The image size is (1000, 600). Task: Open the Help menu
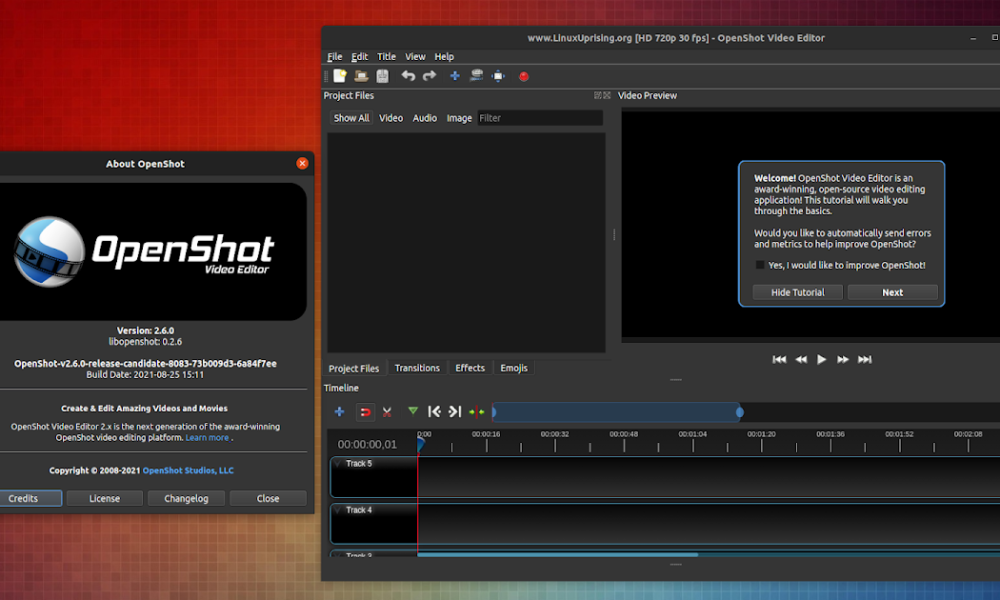[445, 57]
